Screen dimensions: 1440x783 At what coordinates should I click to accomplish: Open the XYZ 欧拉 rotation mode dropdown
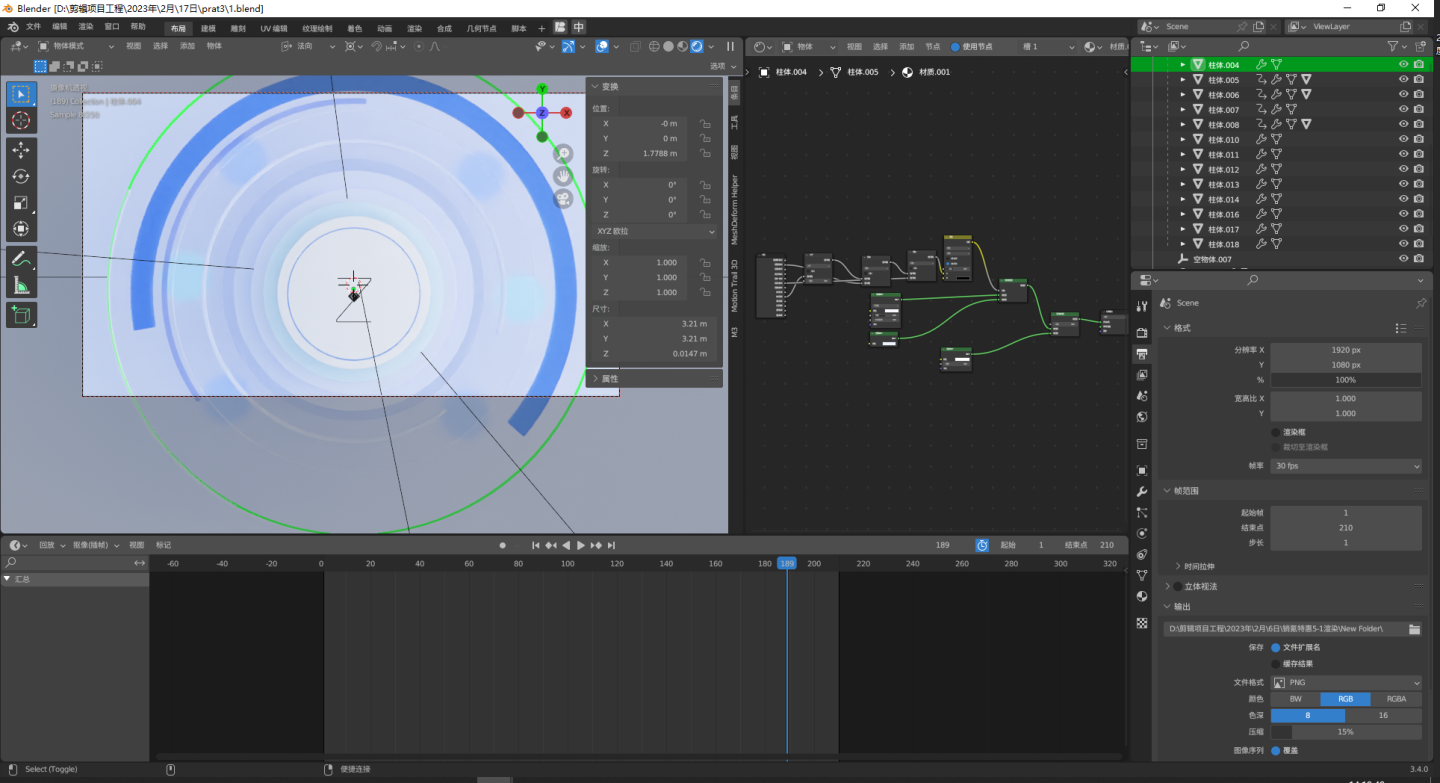654,231
